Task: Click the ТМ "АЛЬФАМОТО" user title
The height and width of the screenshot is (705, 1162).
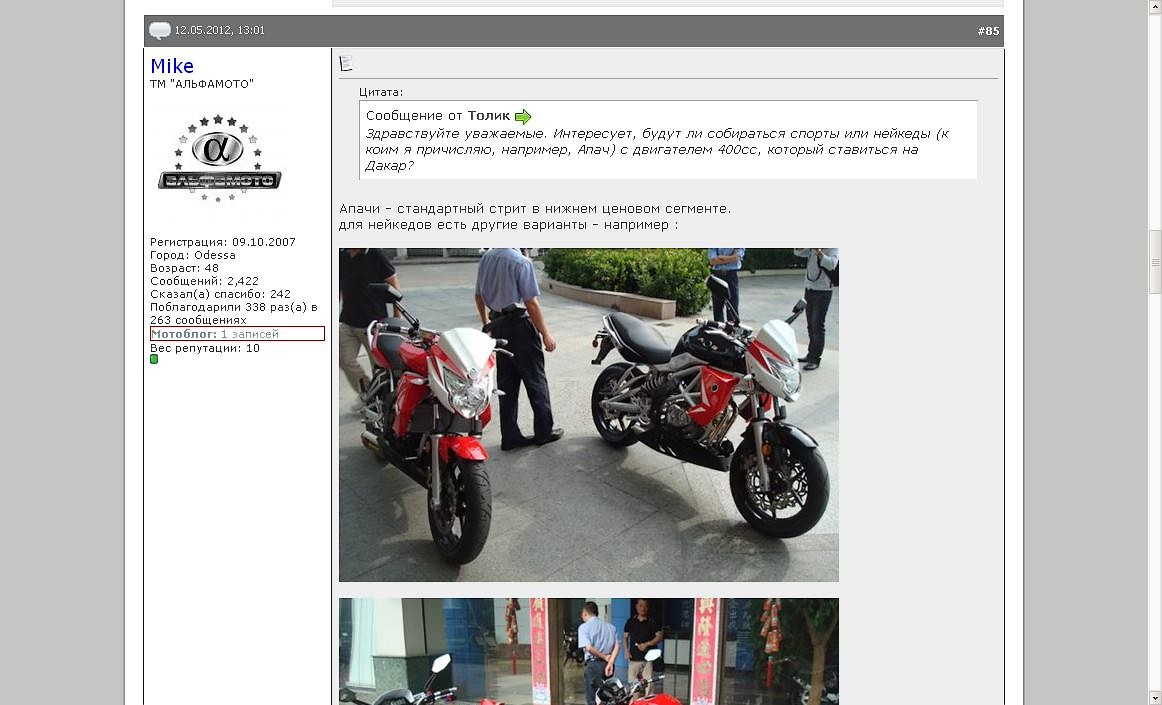Action: coord(202,84)
